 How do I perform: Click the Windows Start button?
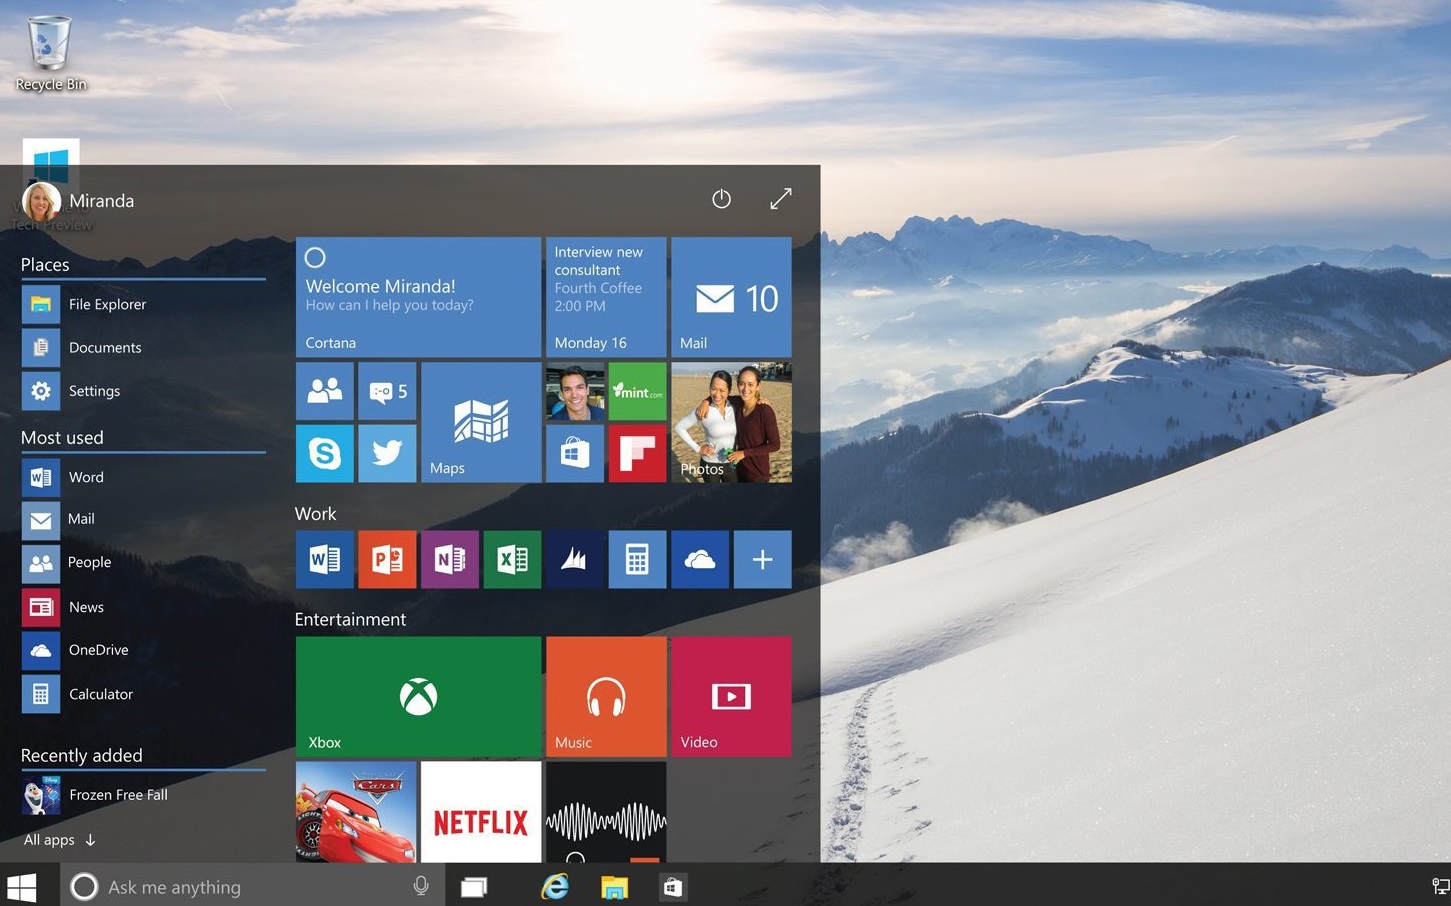pos(22,887)
